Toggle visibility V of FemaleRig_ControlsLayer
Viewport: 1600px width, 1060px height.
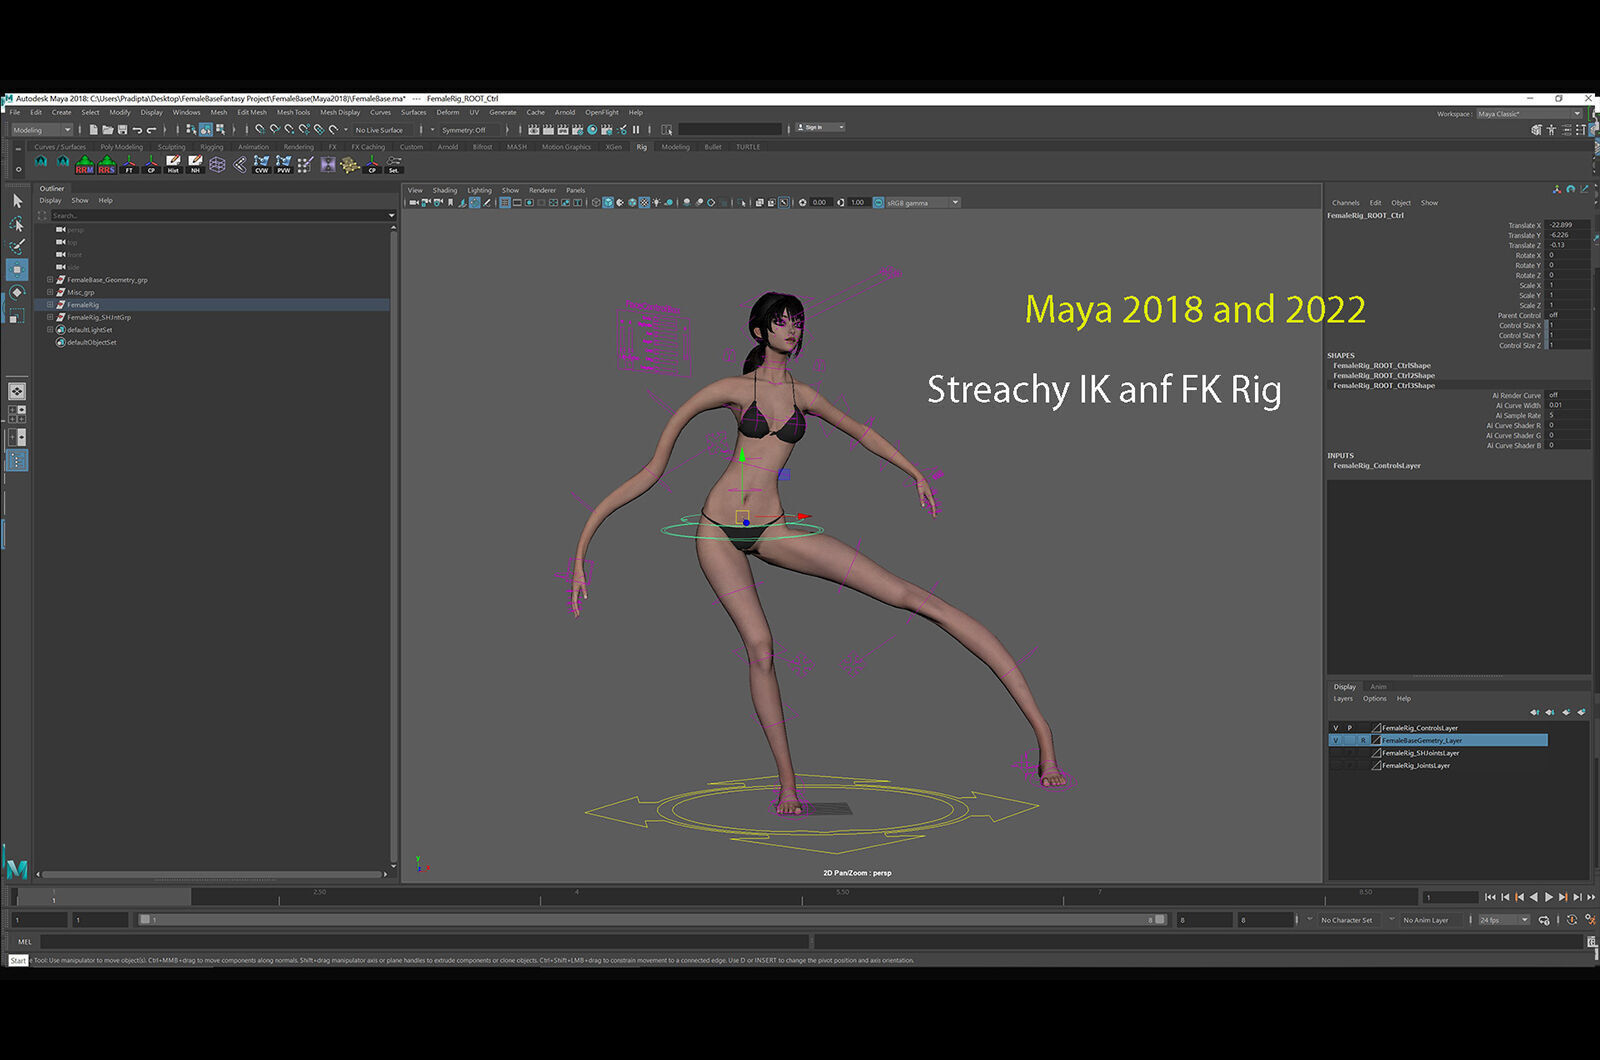[x=1335, y=728]
